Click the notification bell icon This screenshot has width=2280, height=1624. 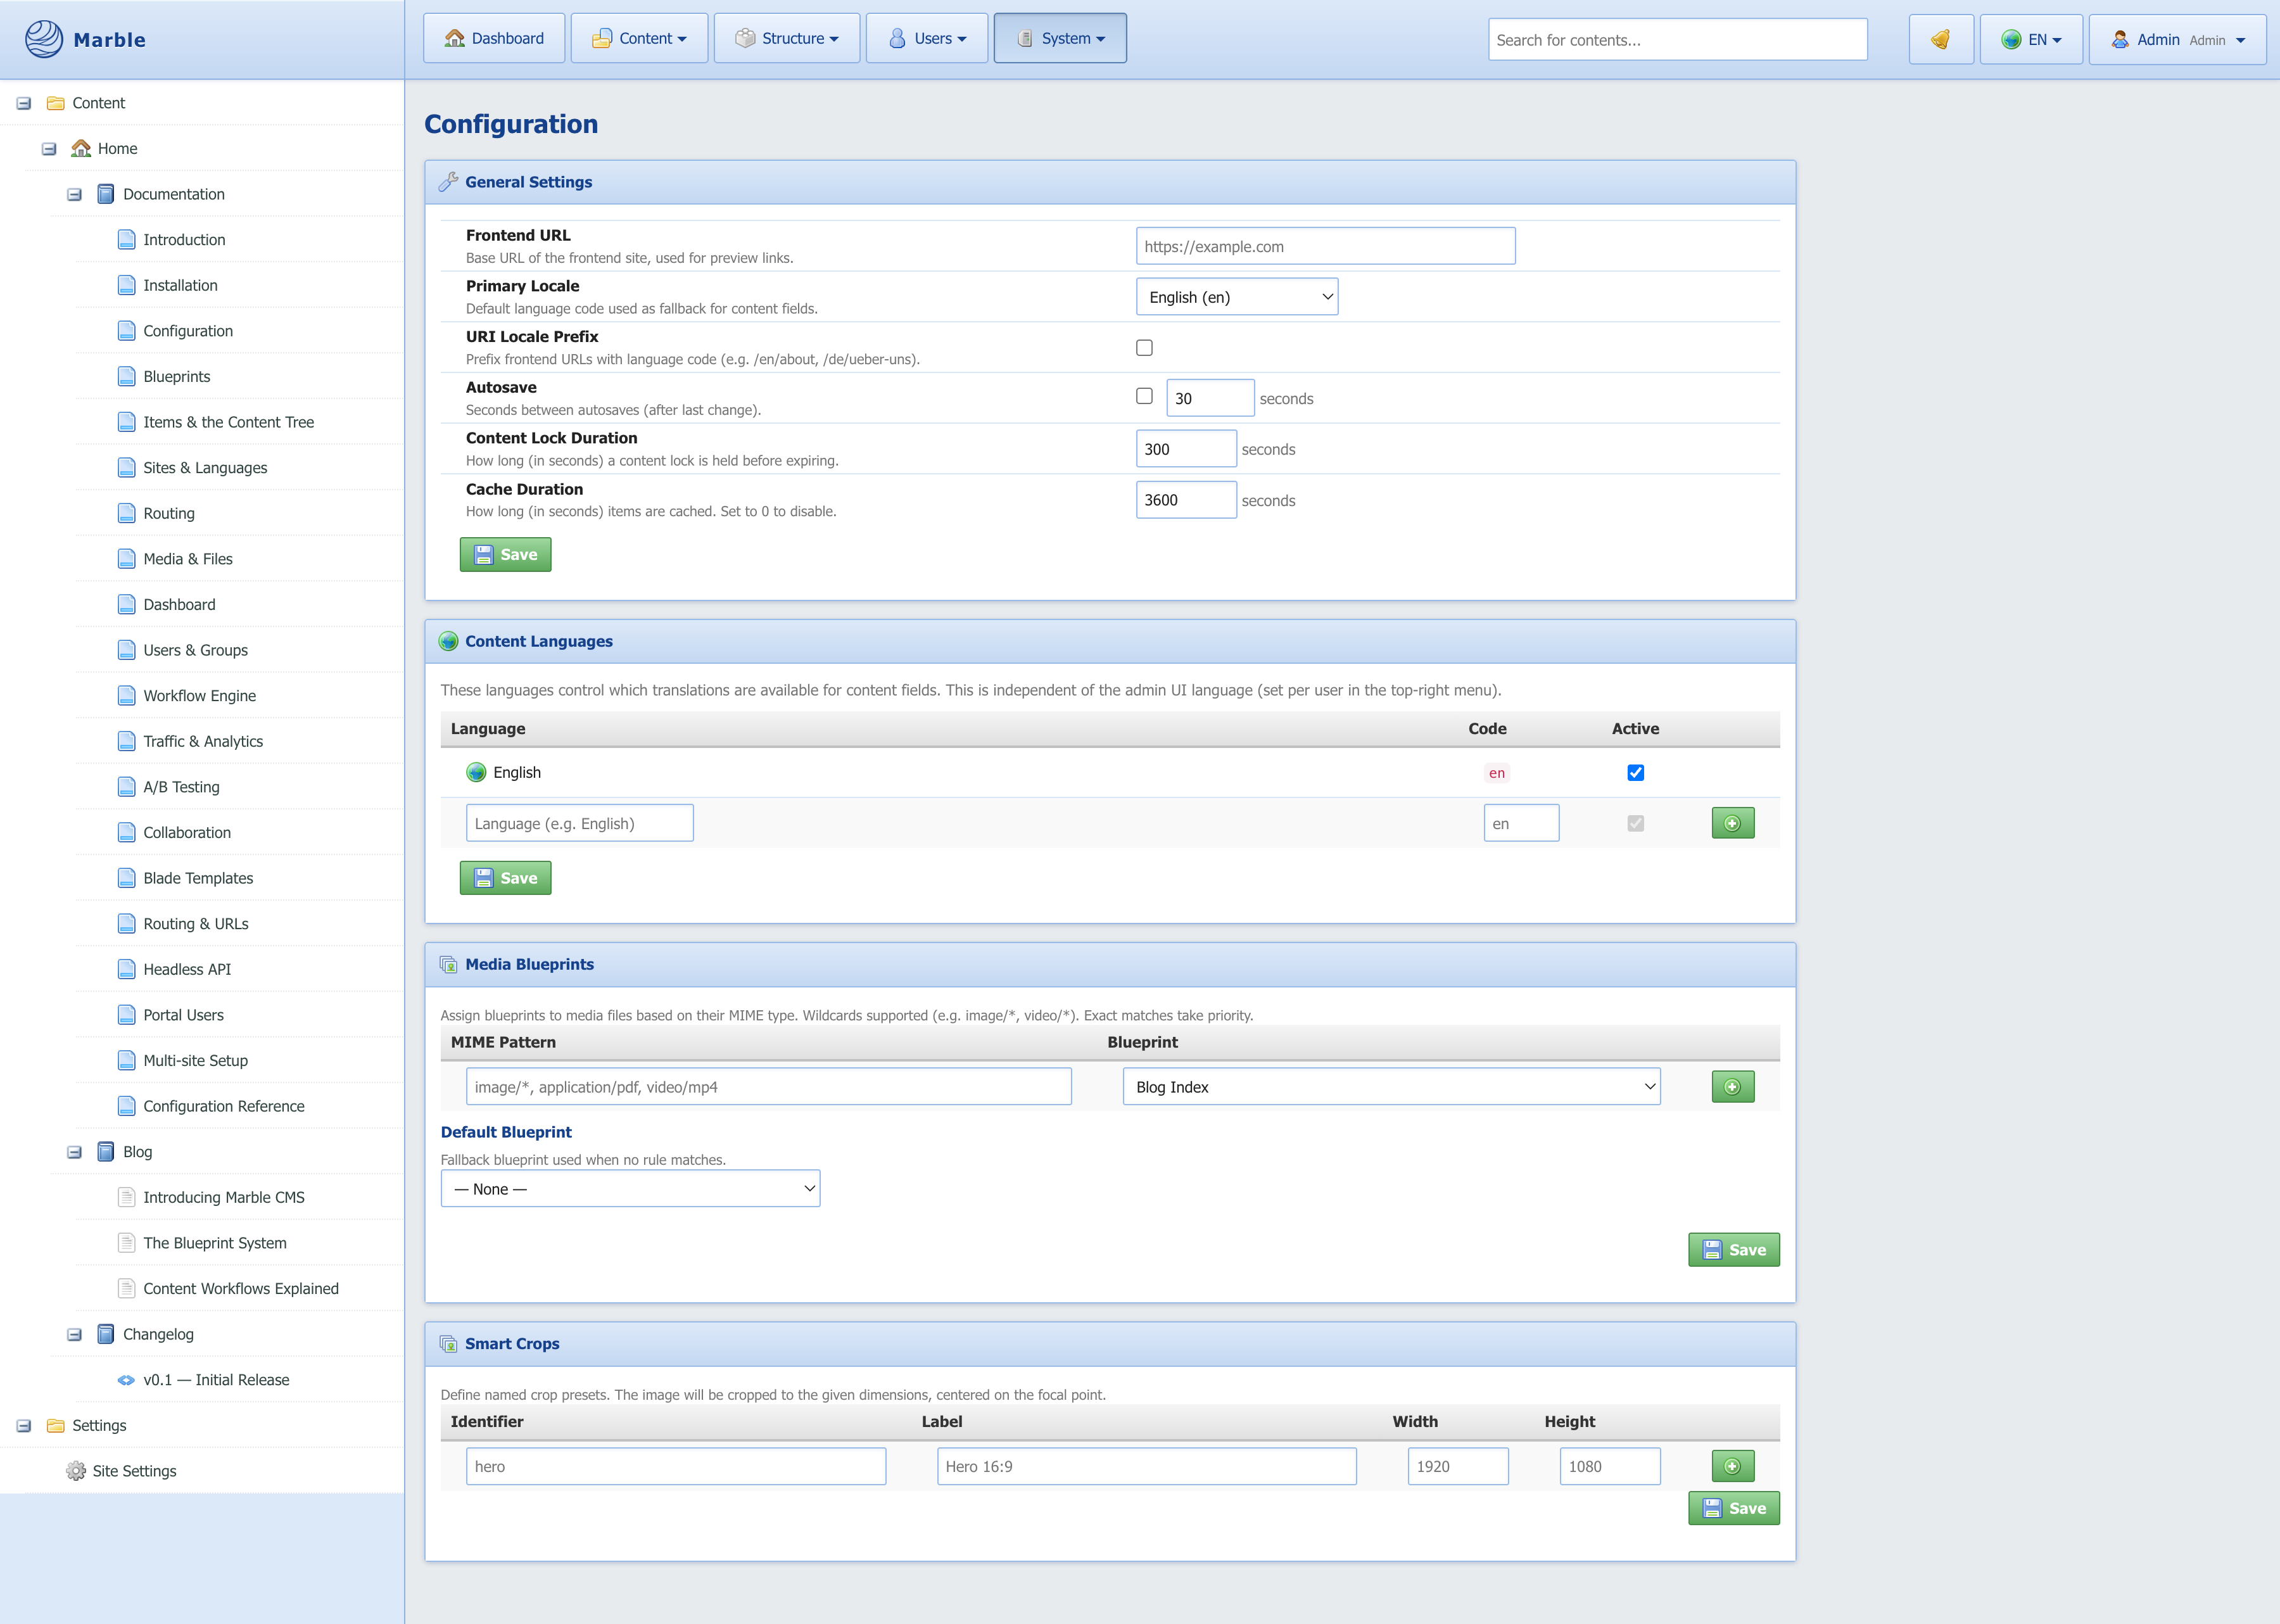coord(1940,40)
